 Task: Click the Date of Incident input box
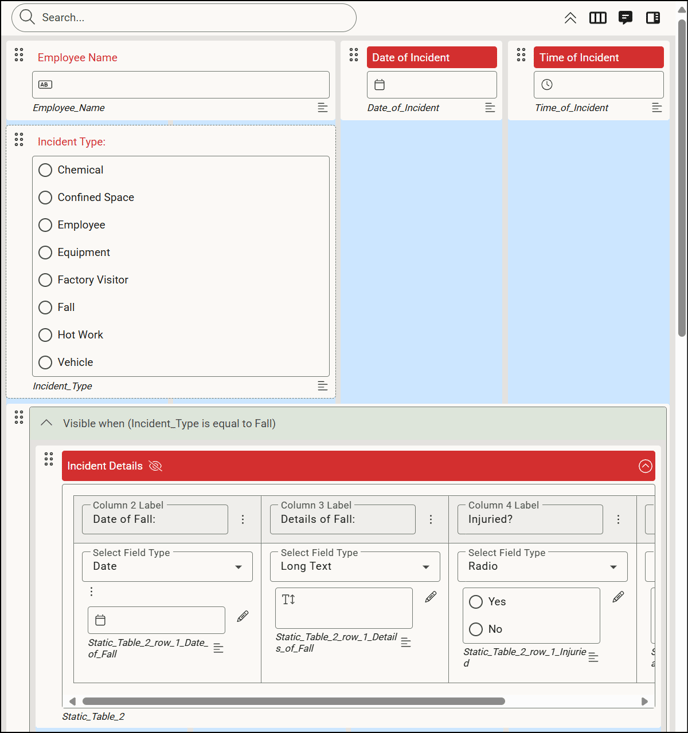click(x=432, y=85)
